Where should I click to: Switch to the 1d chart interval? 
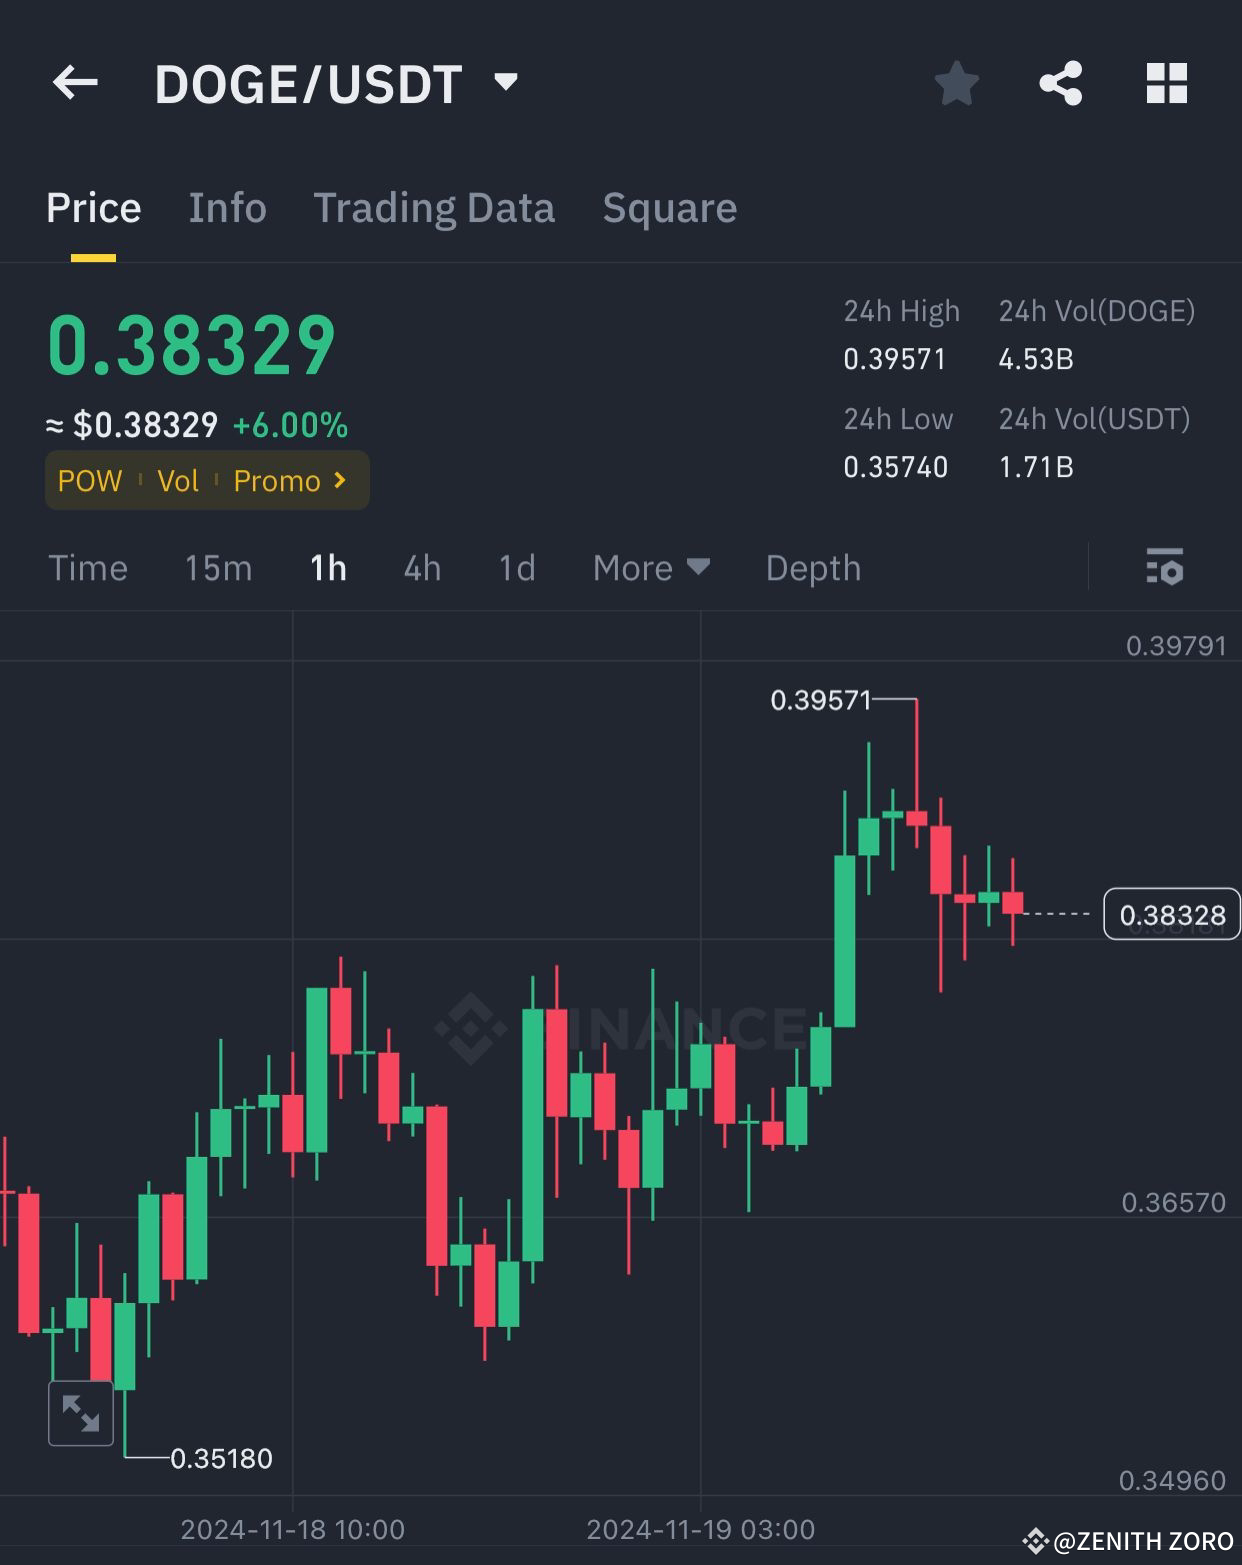515,567
